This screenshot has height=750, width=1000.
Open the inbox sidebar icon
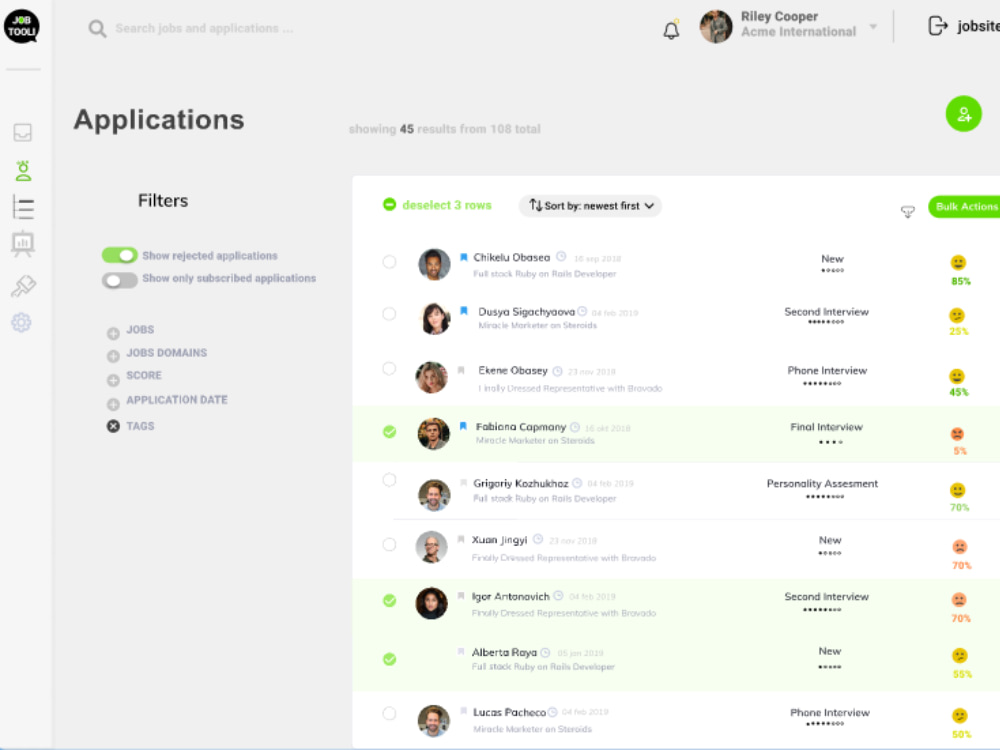pyautogui.click(x=22, y=132)
